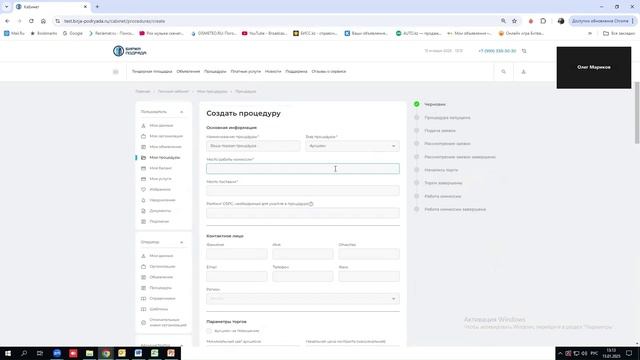640x360 pixels.
Task: Open the Новости menu item
Action: 273,72
